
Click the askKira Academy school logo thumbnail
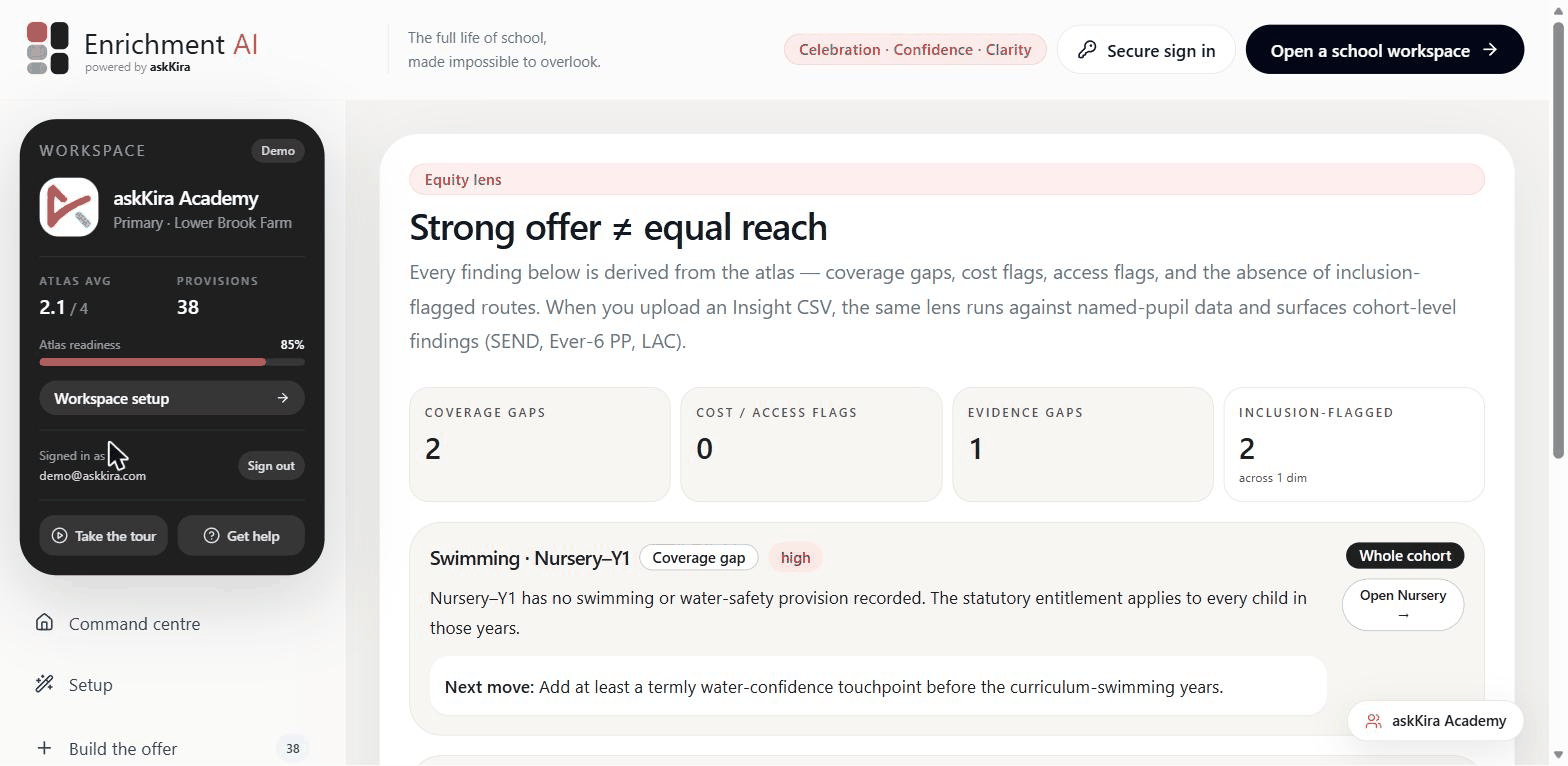pos(69,207)
